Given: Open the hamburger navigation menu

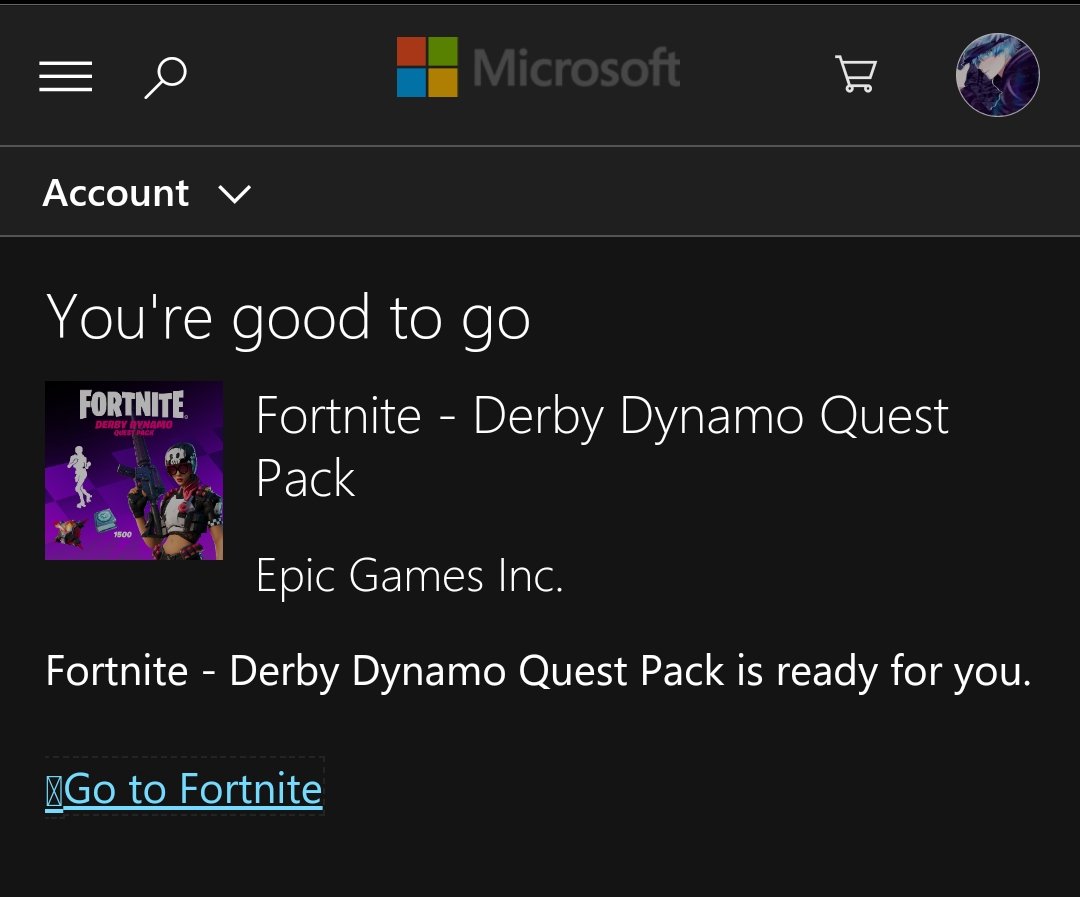Looking at the screenshot, I should pos(65,76).
